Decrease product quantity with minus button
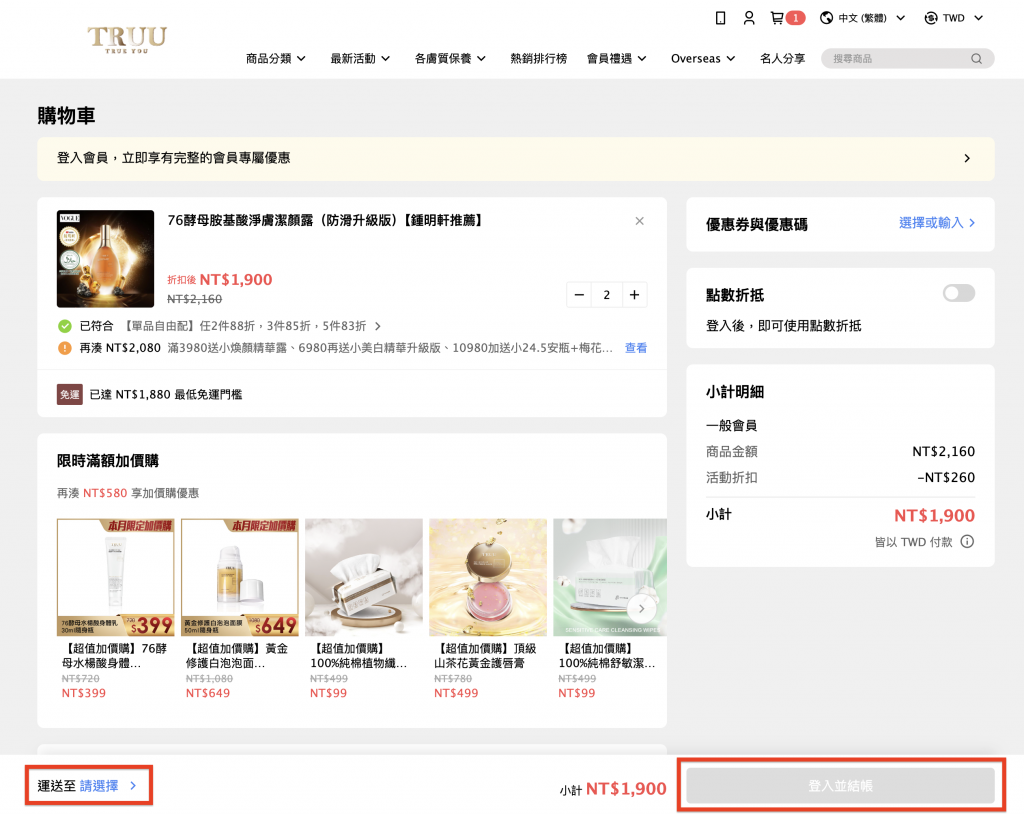 click(580, 295)
